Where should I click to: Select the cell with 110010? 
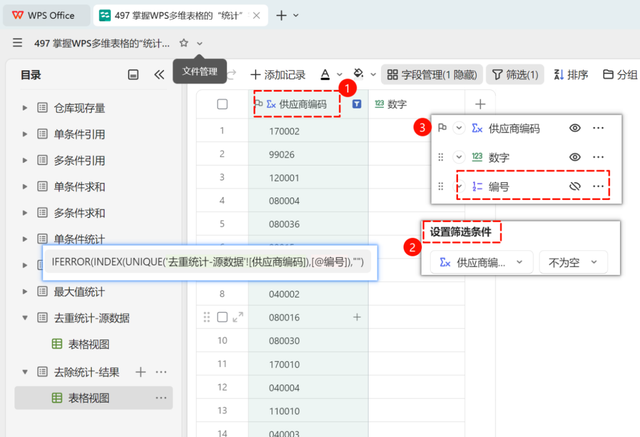[x=309, y=411]
